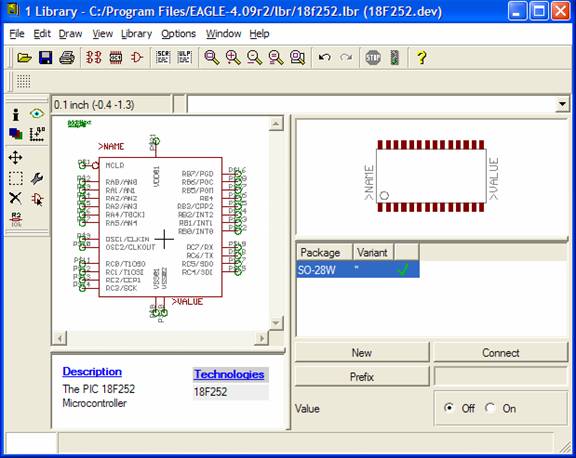576x458 pixels.
Task: Select the Add gate tool
Action: pos(37,199)
